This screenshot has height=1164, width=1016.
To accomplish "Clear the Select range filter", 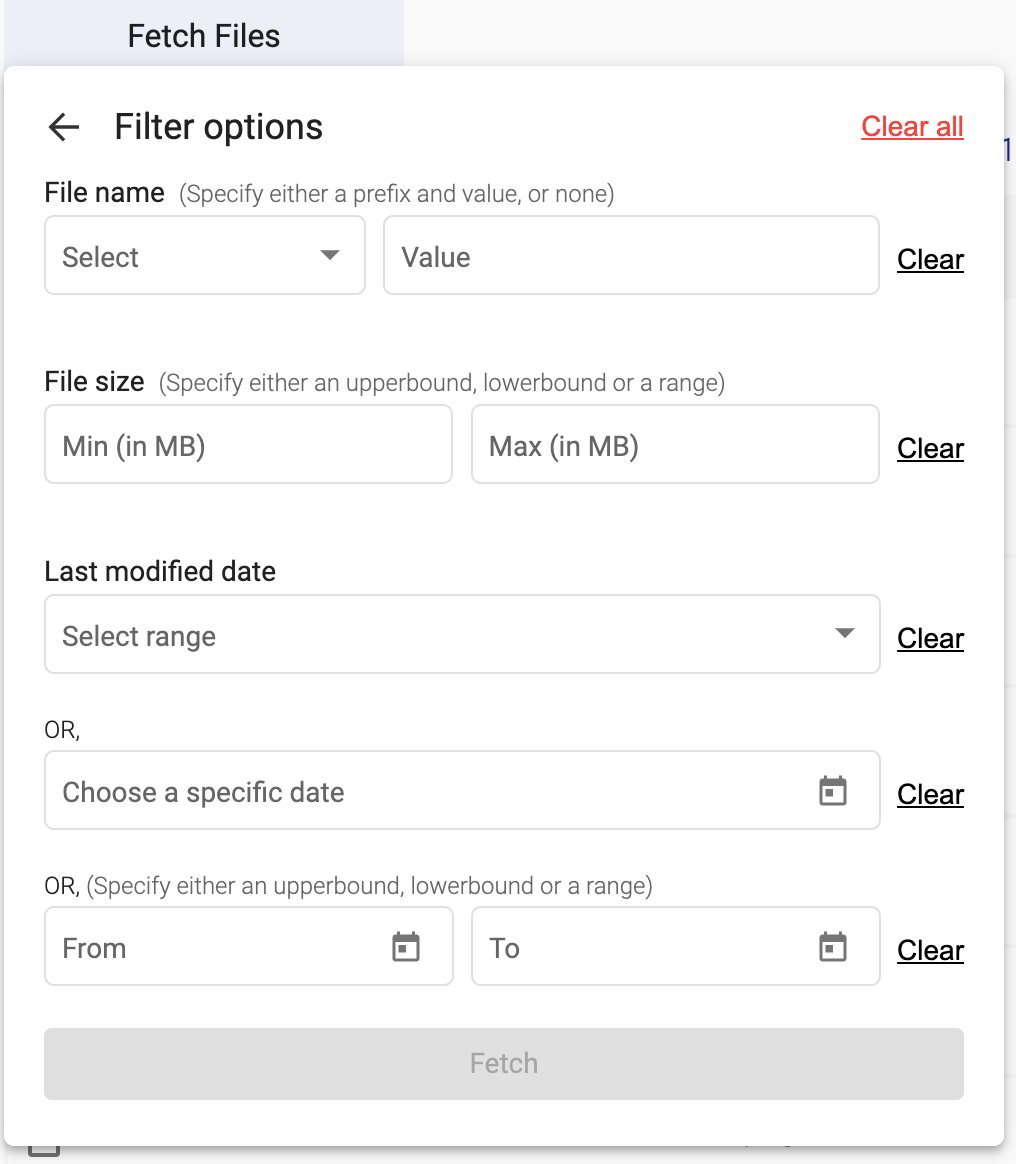I will [930, 639].
